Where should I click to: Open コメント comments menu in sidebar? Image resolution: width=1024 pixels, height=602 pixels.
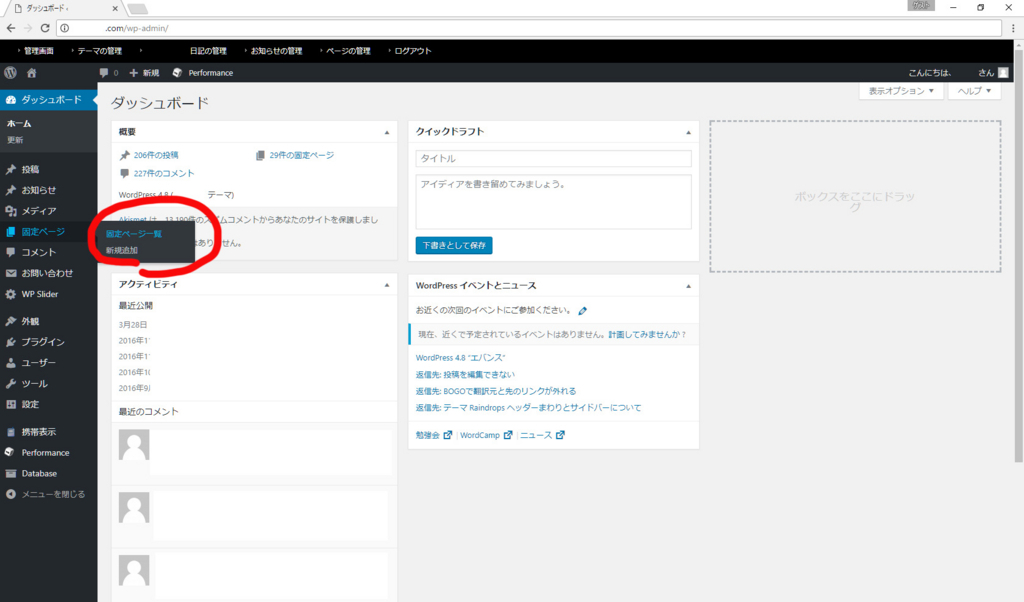coord(48,252)
